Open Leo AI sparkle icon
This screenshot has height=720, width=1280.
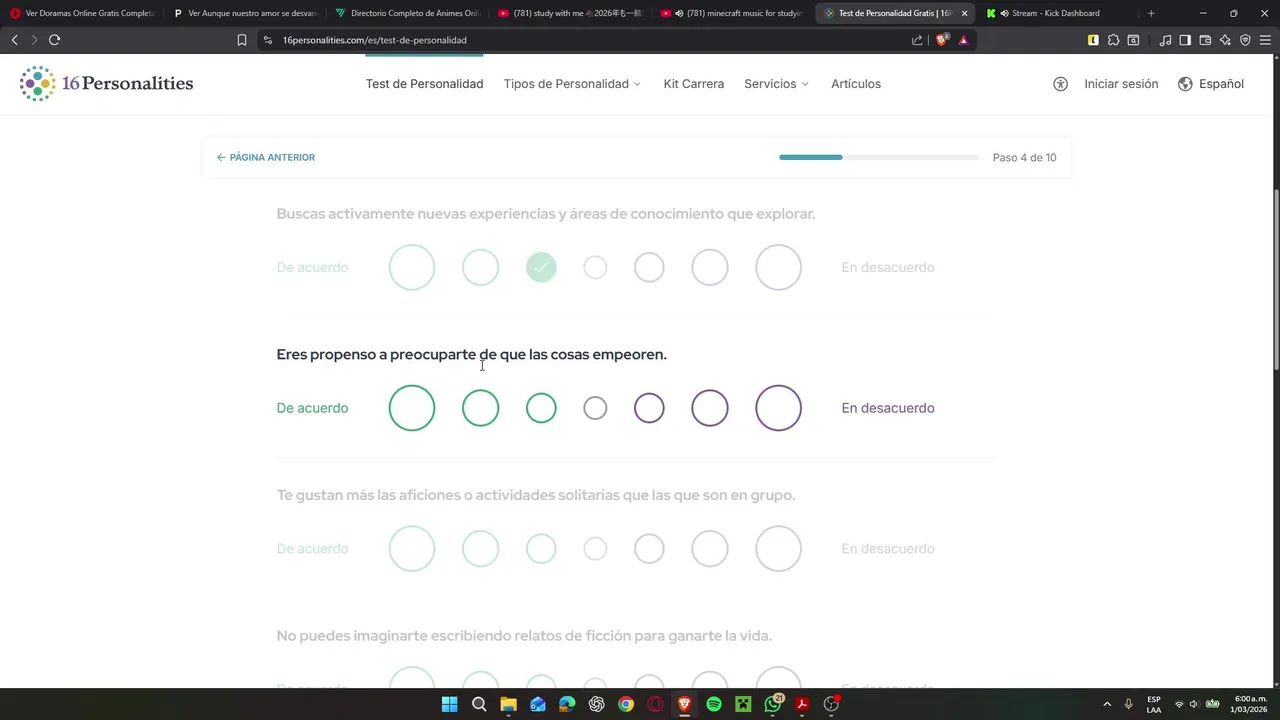[x=1225, y=40]
